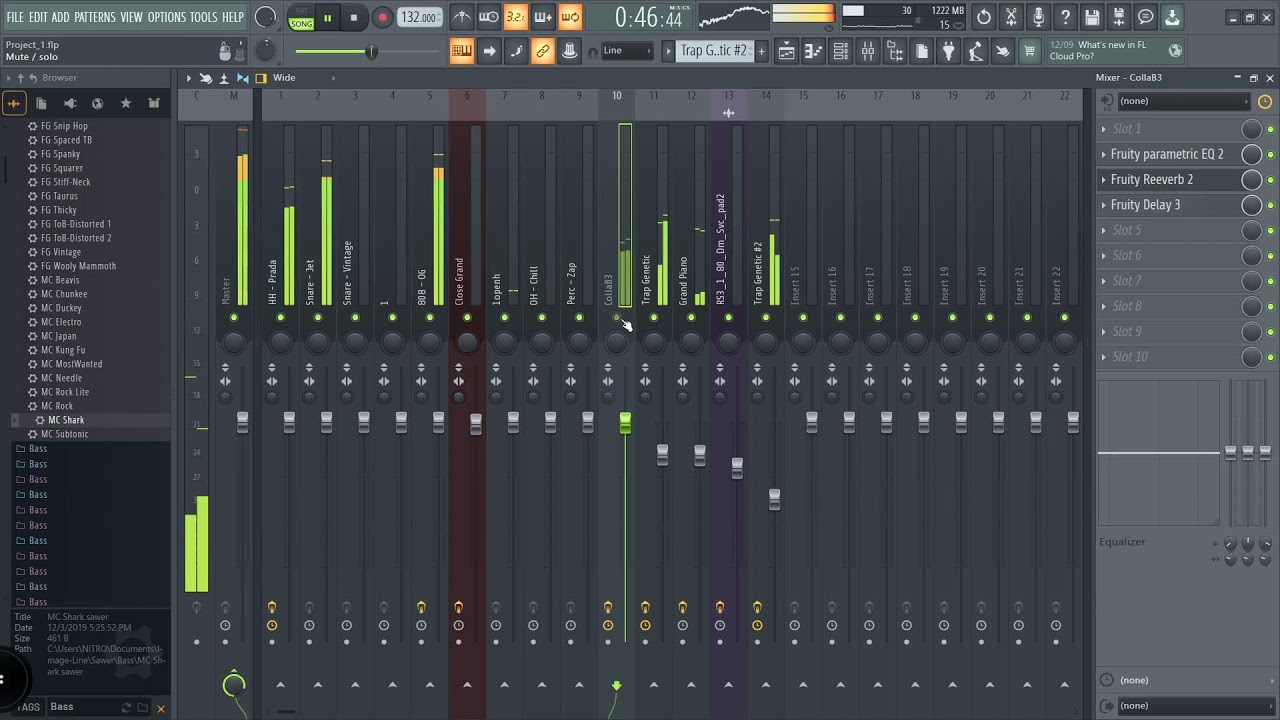
Task: Save project with floppy disk icon
Action: point(1092,17)
